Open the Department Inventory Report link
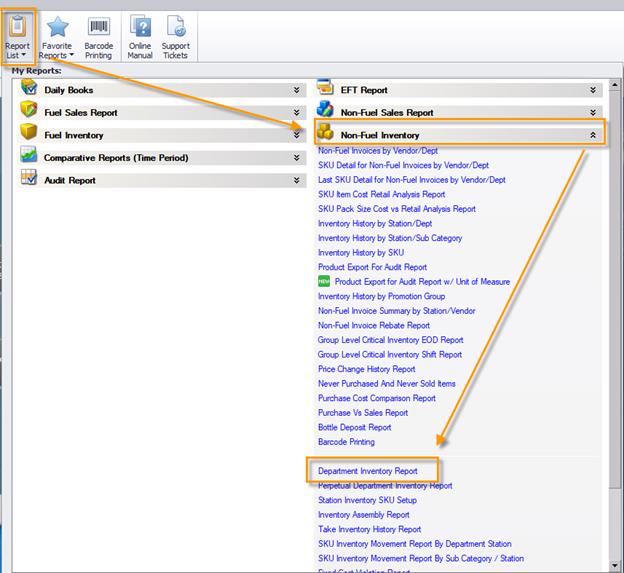This screenshot has width=624, height=573. coord(367,471)
